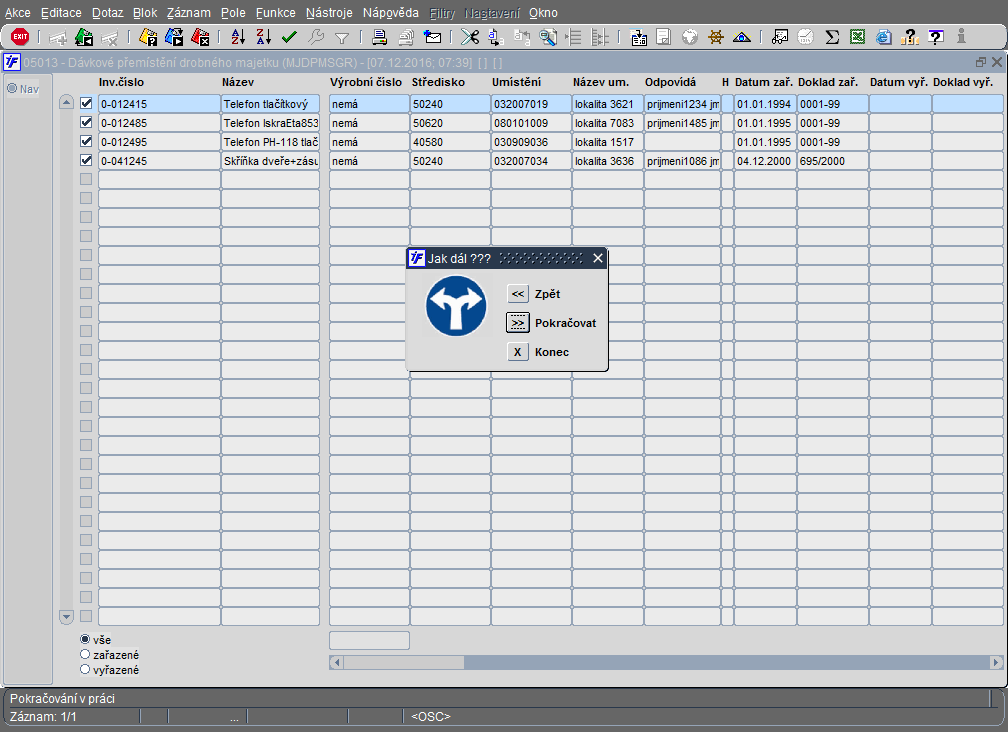1008x732 pixels.
Task: Open the Funkce menu
Action: click(275, 13)
